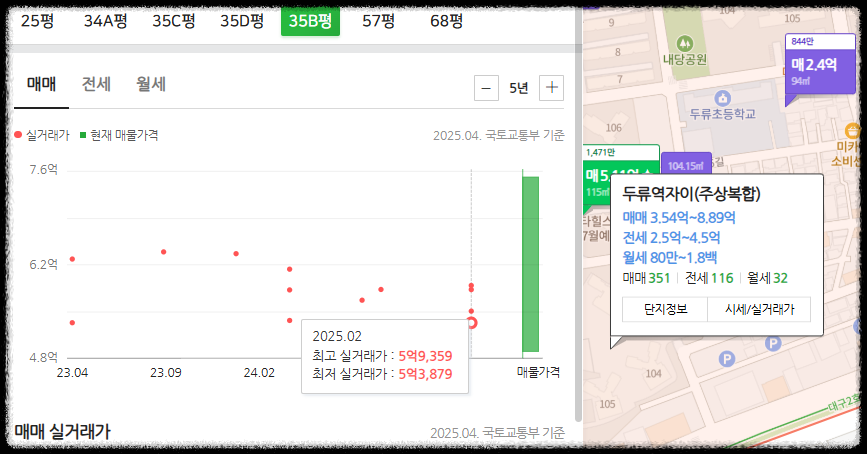Select the 34A평 size tab

106,22
